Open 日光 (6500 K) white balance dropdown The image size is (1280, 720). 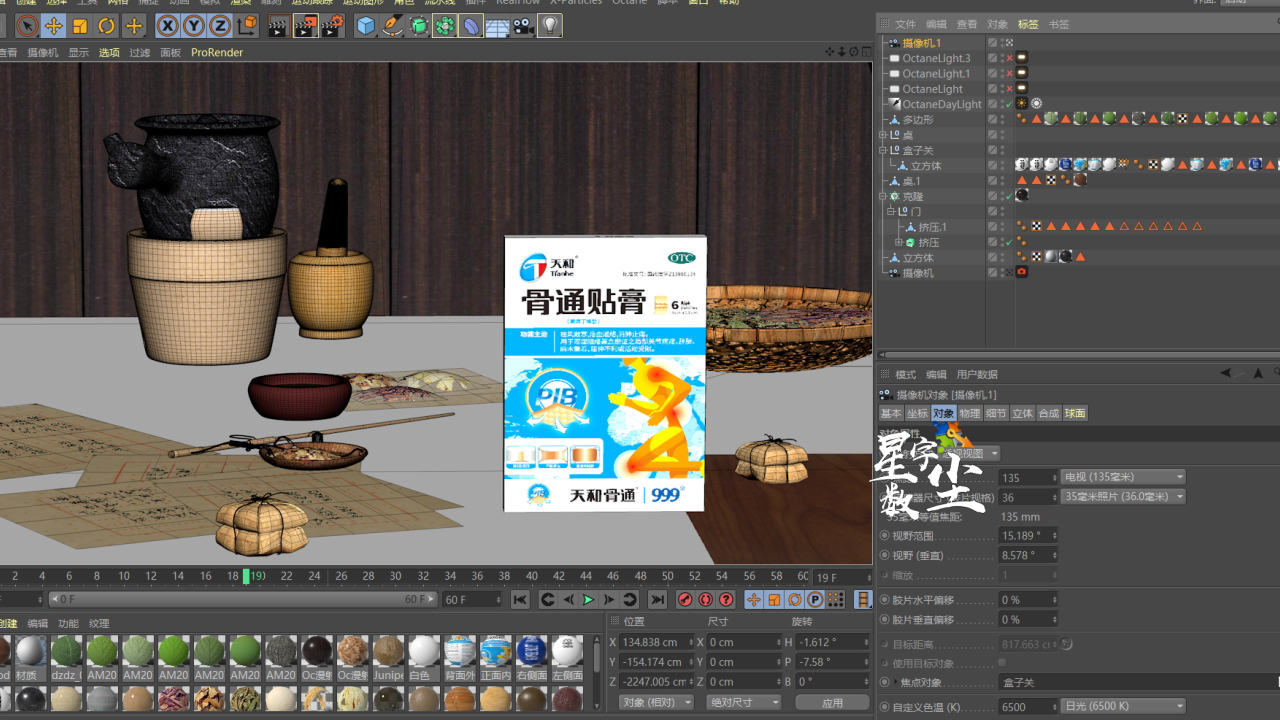coord(1123,706)
